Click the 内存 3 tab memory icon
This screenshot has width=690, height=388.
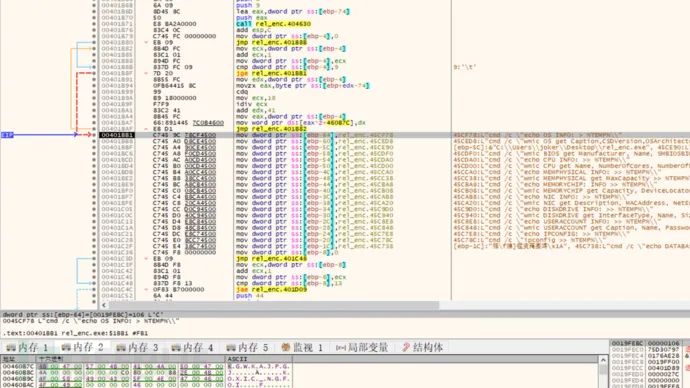coord(121,348)
